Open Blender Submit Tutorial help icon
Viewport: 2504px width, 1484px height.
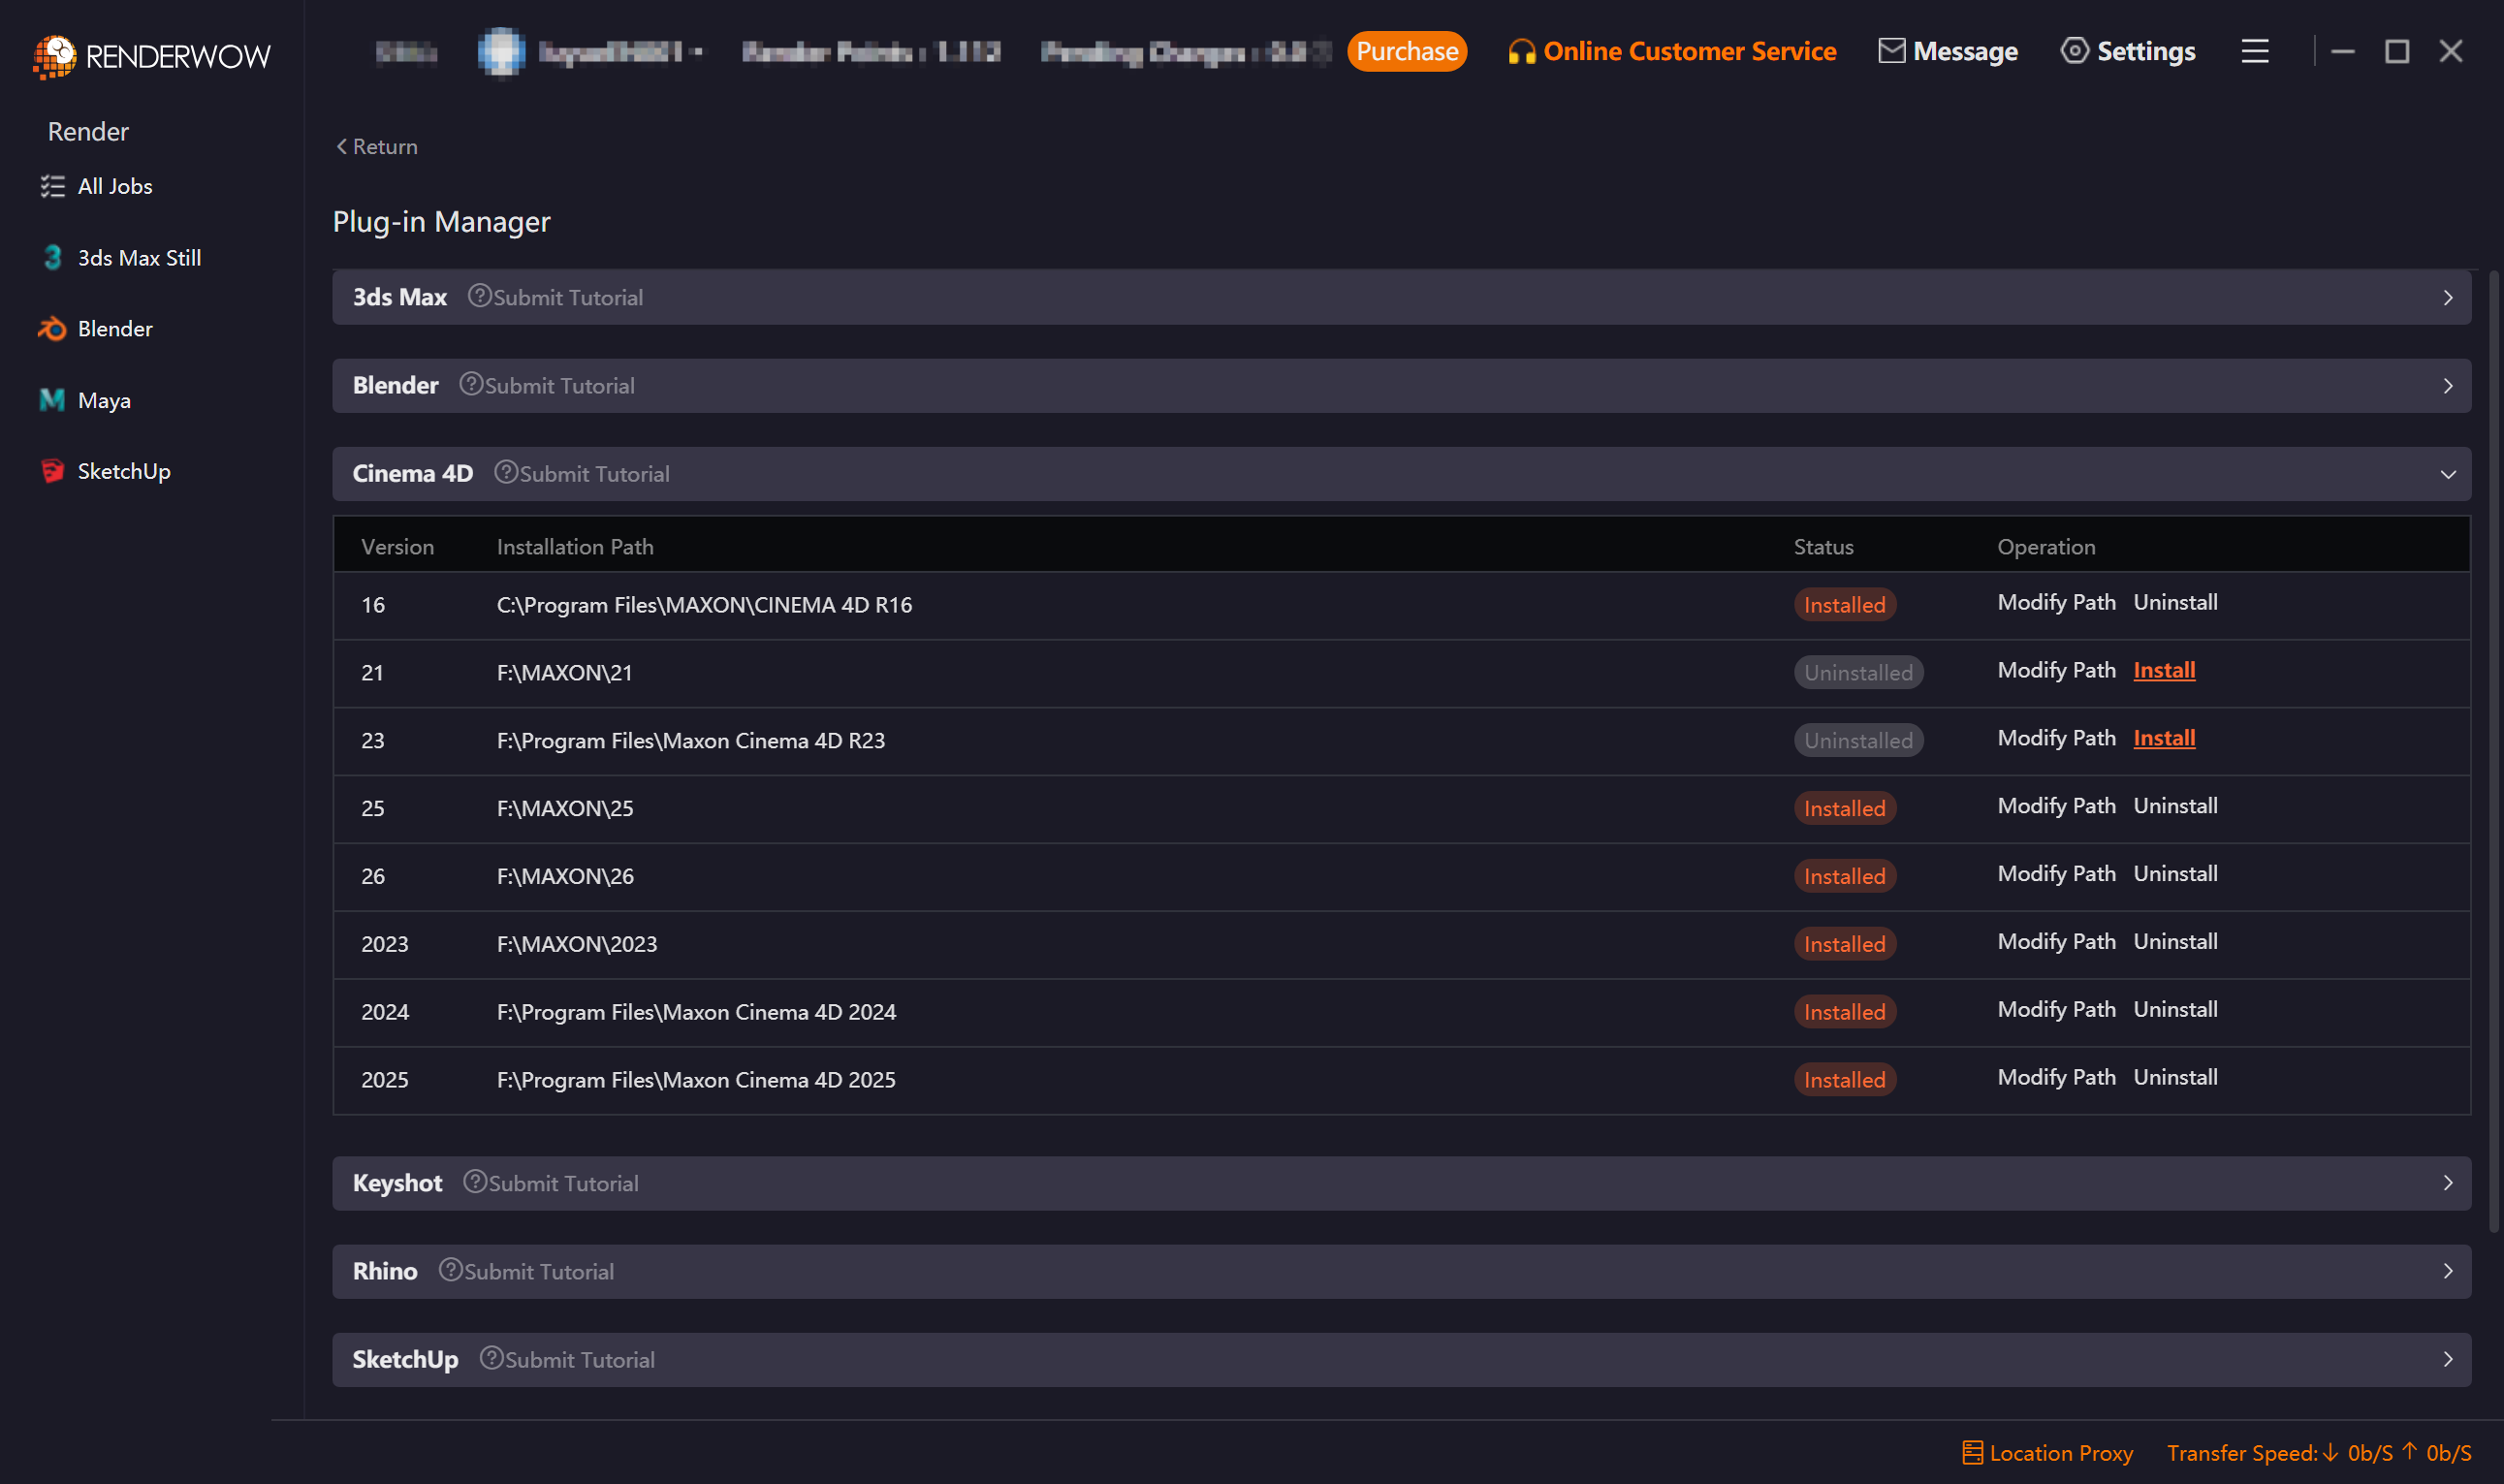471,384
